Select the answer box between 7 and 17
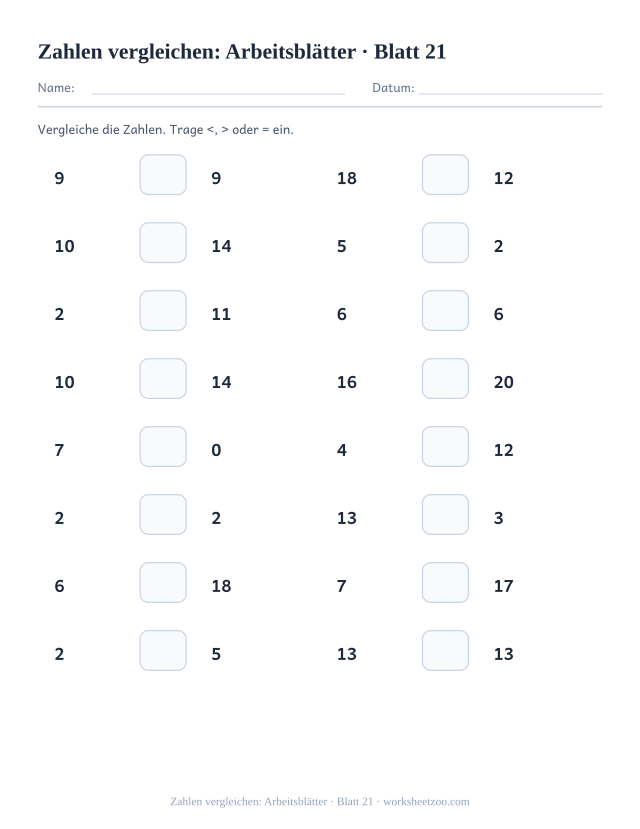 click(445, 583)
